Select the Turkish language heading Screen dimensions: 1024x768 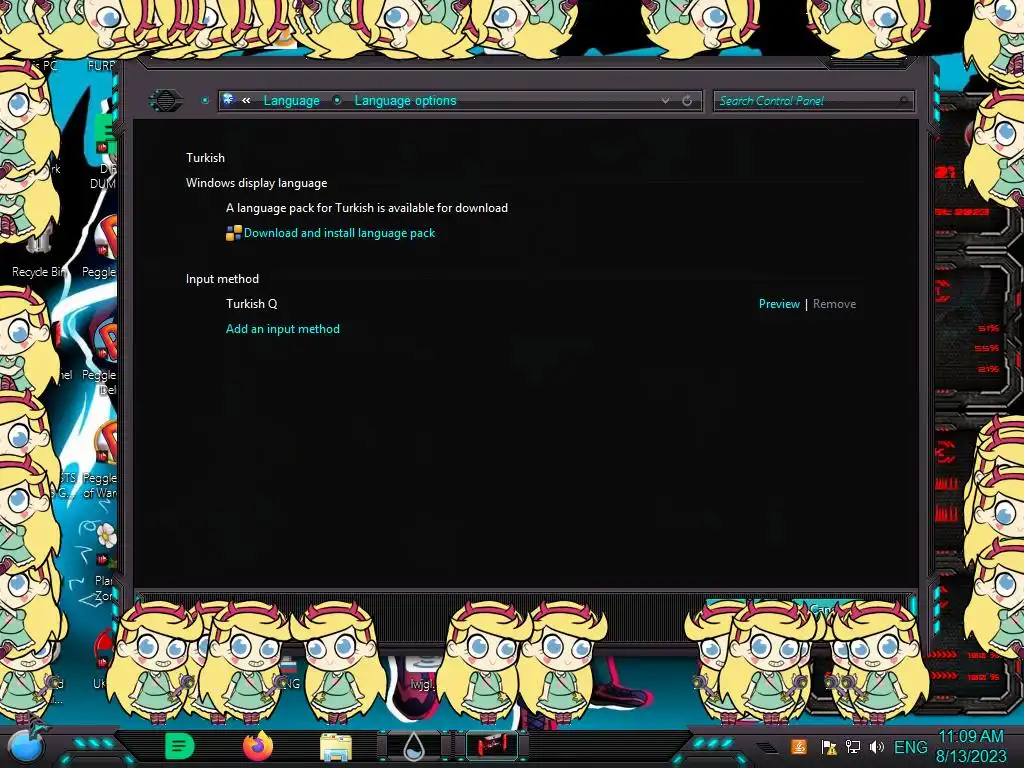205,158
